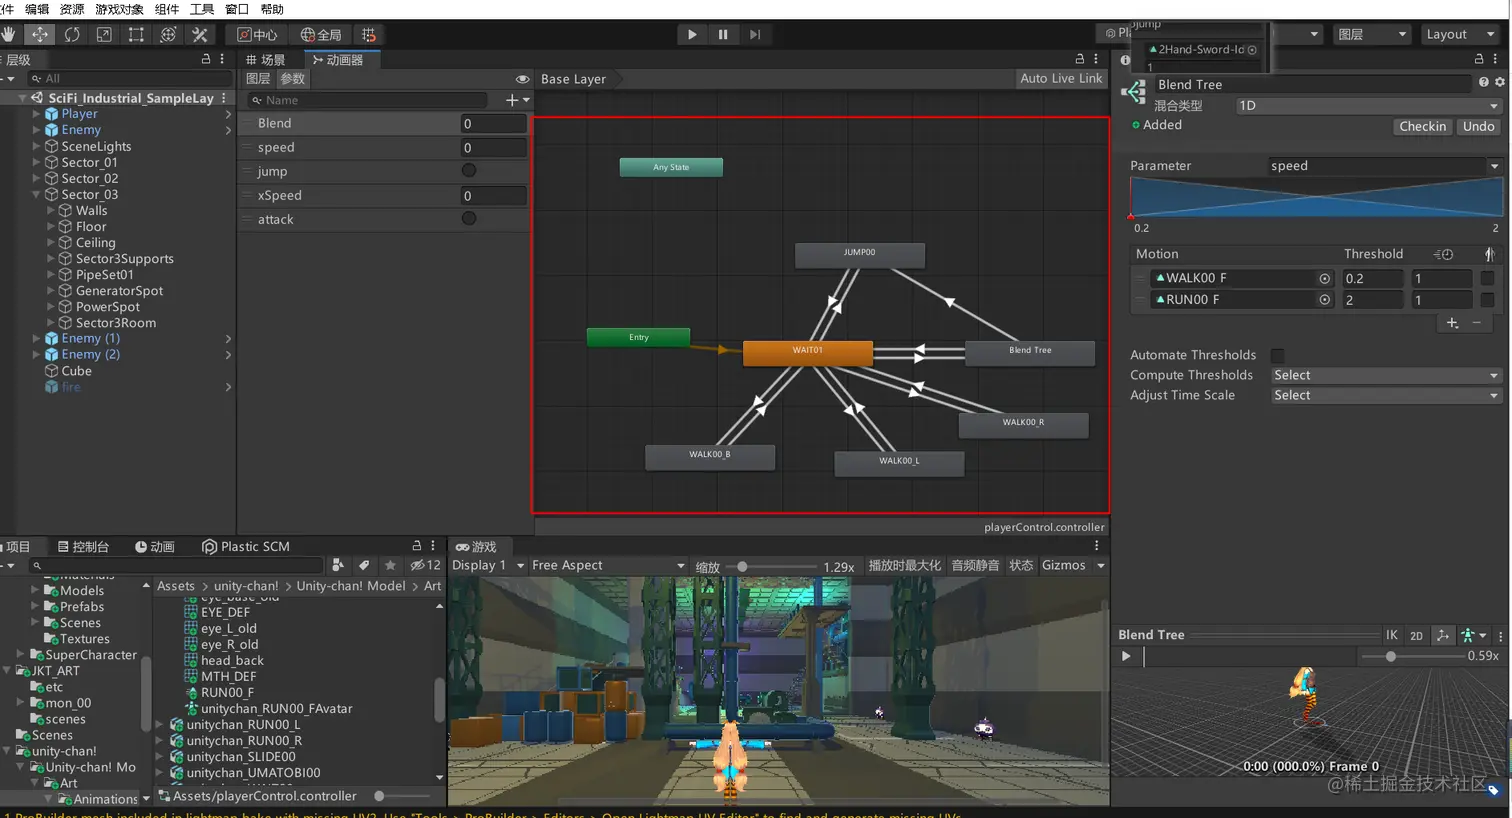Switch to the Plastic SCM tab
This screenshot has width=1512, height=818.
[246, 547]
